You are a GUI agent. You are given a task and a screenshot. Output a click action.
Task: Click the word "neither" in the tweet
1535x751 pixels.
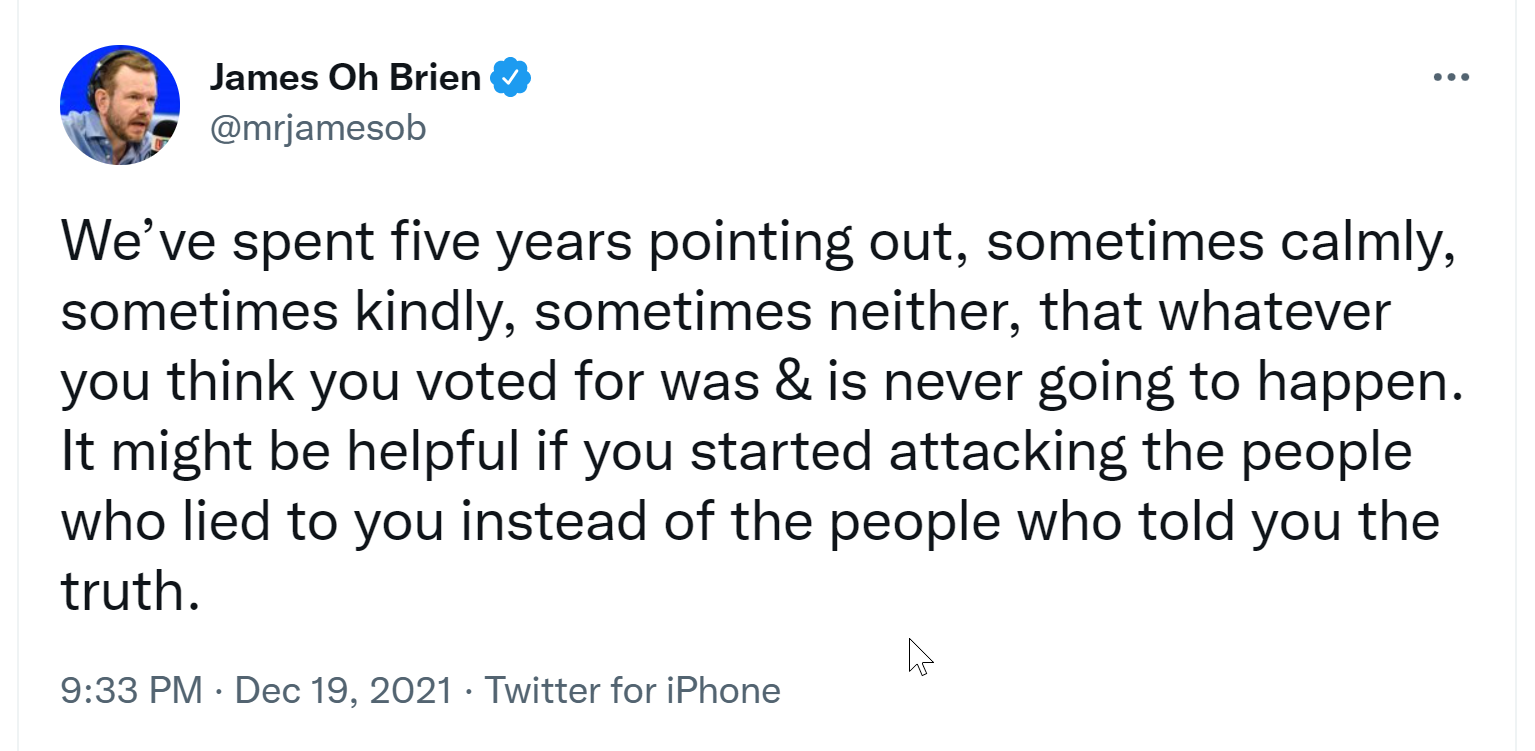923,313
